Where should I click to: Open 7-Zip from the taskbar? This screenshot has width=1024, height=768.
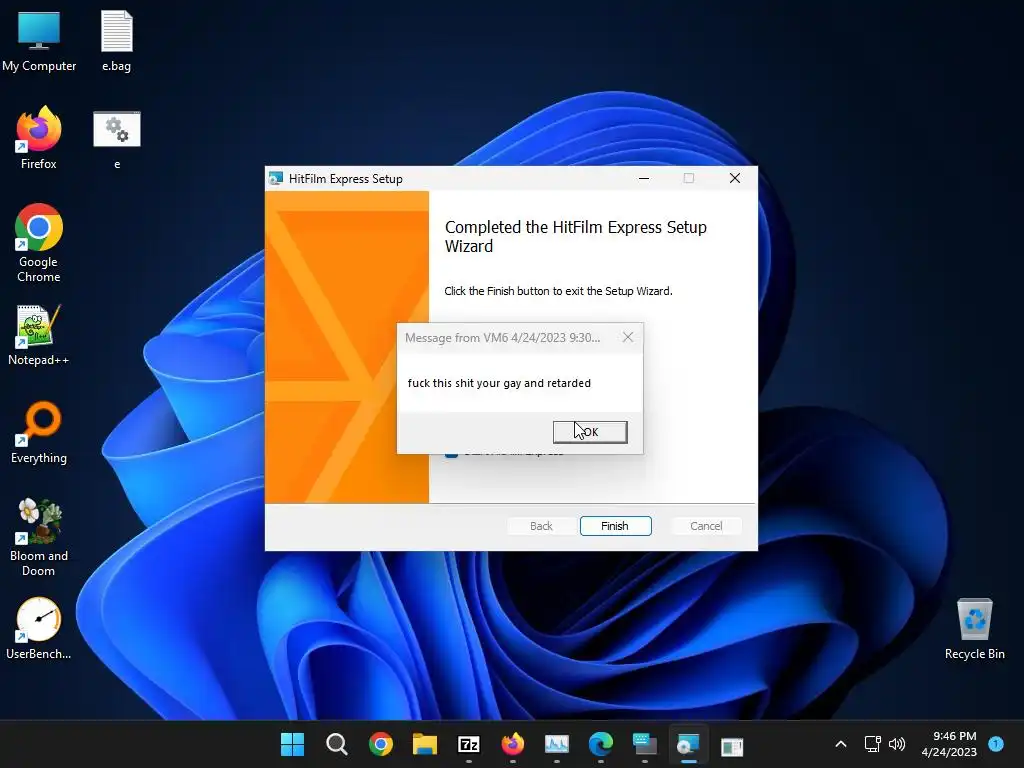point(469,744)
